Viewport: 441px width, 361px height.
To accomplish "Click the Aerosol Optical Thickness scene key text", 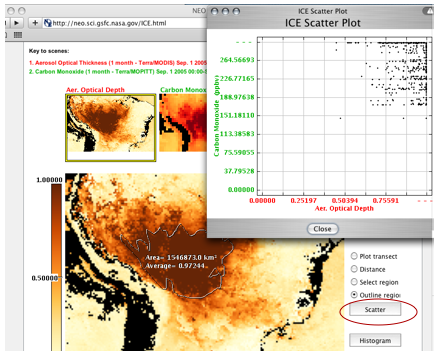I will coord(118,63).
